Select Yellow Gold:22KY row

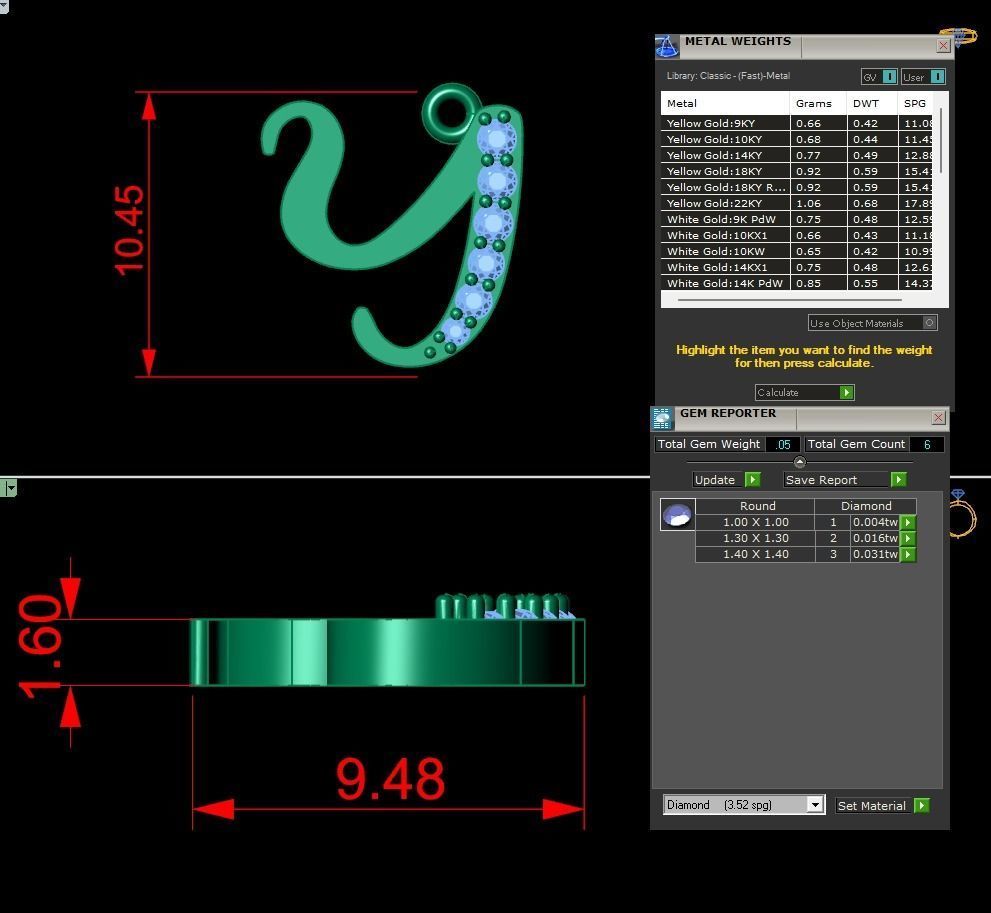796,203
